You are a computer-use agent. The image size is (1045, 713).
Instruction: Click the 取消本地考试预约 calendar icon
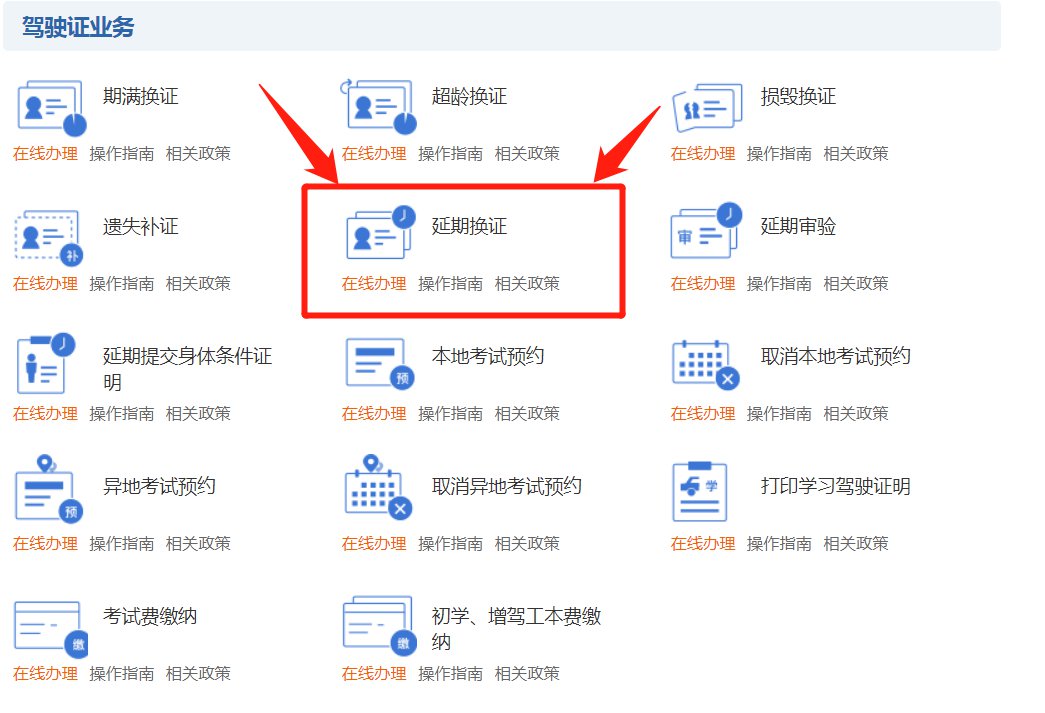[706, 364]
